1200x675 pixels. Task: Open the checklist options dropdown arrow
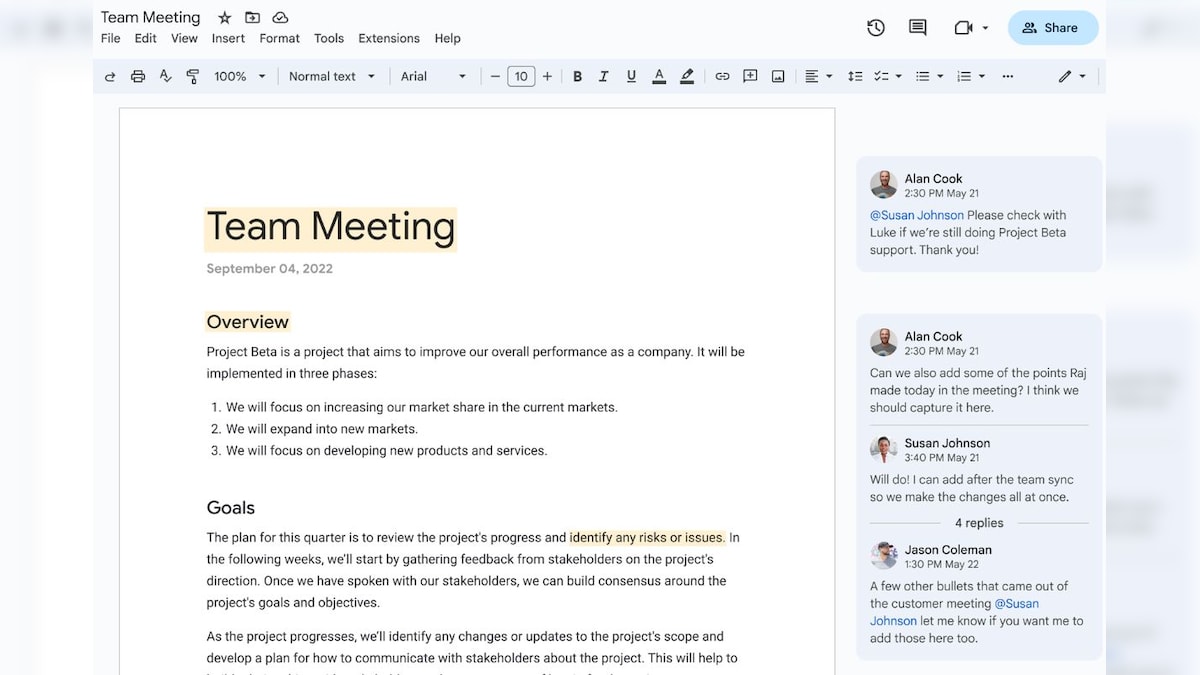click(898, 76)
